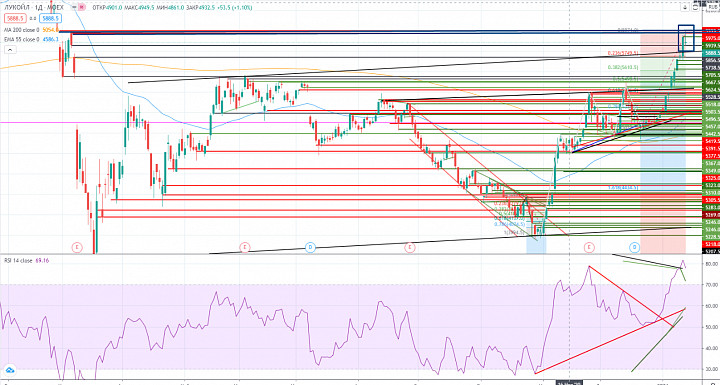The width and height of the screenshot is (720, 385).
Task: Click the teal current price label 5888.5
Action: 711,53
